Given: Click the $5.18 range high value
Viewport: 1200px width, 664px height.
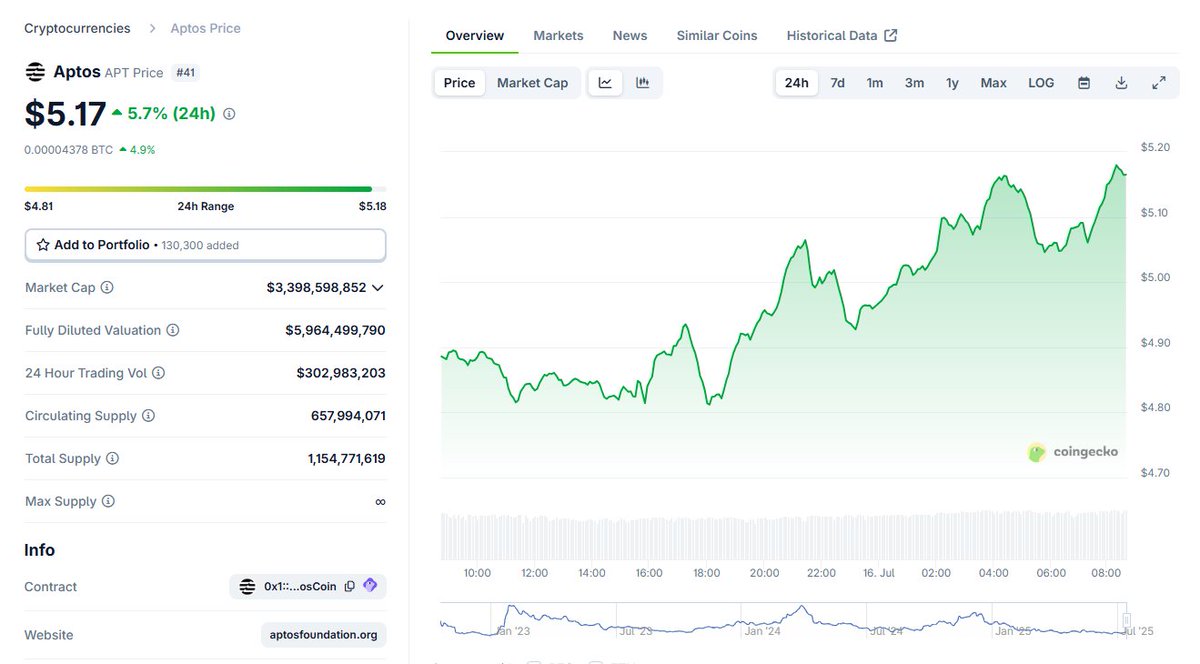Looking at the screenshot, I should tap(372, 206).
